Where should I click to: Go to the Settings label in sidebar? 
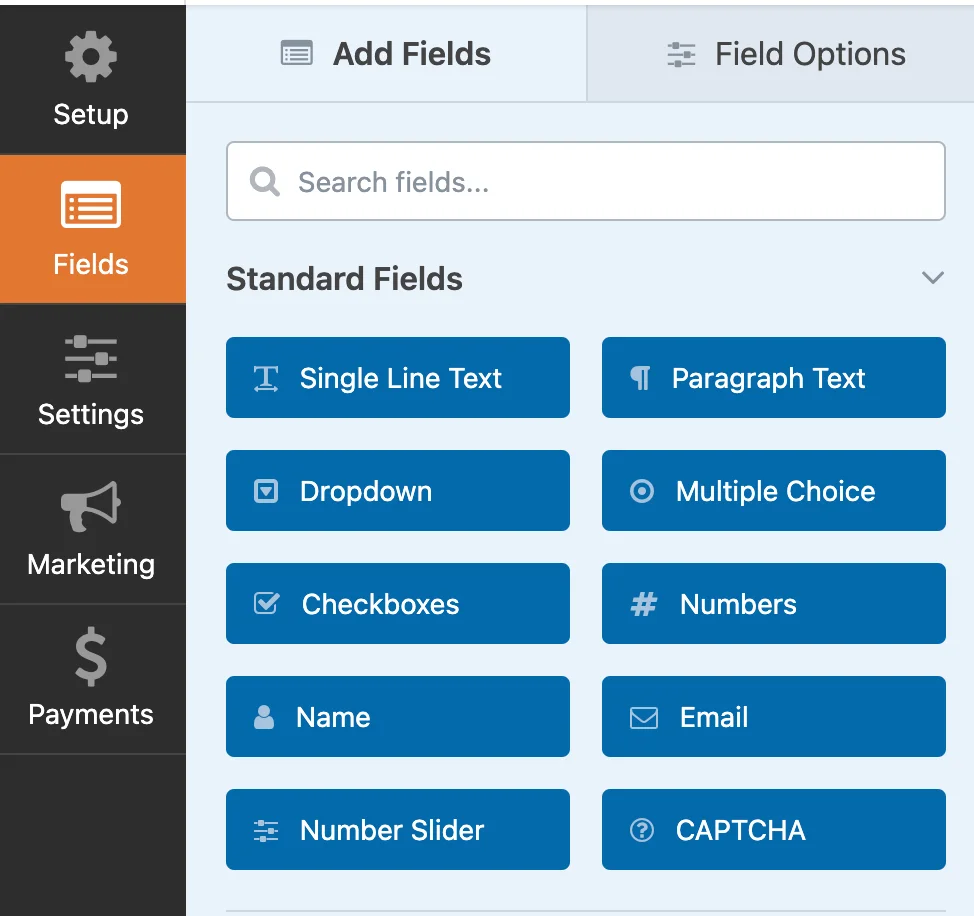[x=91, y=415]
